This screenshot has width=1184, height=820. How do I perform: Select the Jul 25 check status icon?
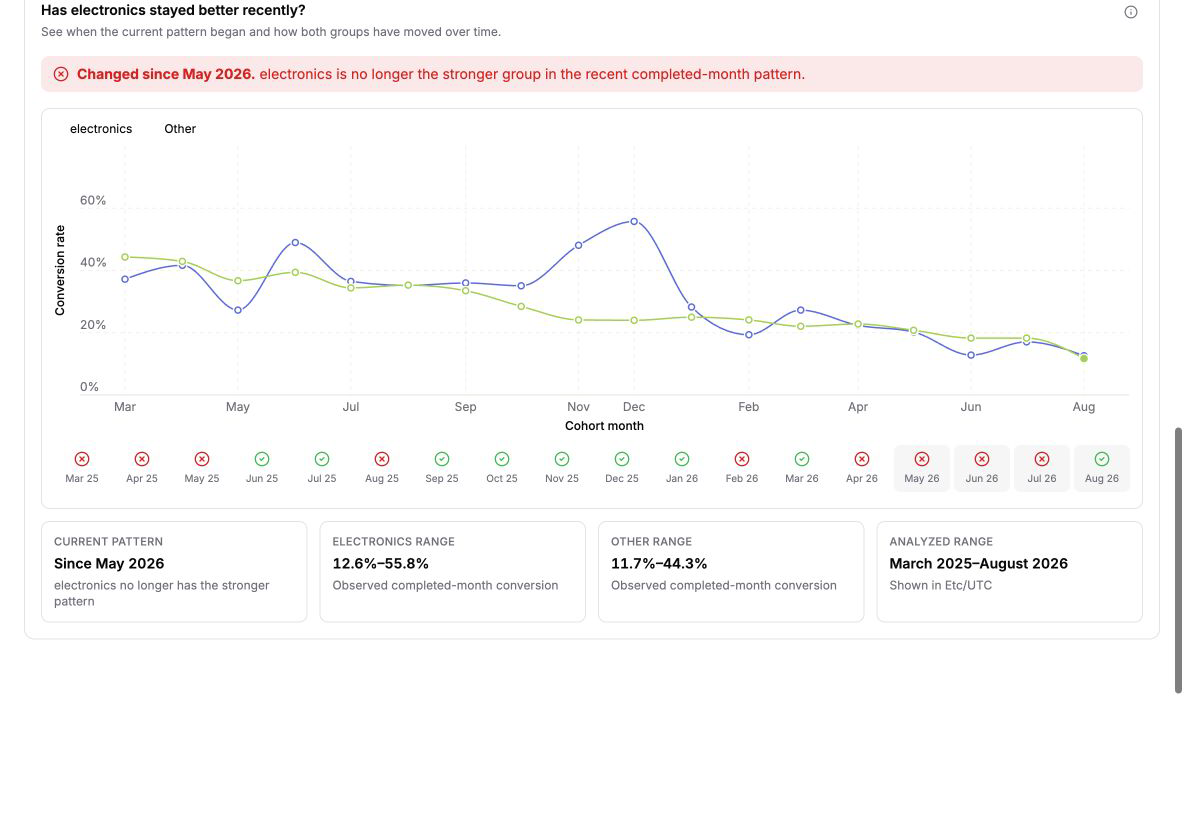(322, 459)
